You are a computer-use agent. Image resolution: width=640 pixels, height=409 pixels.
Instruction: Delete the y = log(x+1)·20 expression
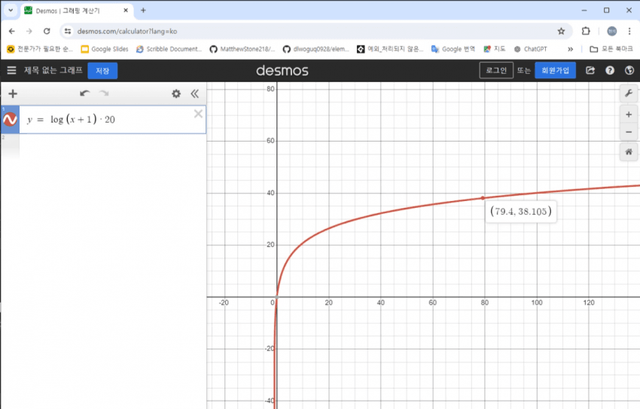pos(198,113)
